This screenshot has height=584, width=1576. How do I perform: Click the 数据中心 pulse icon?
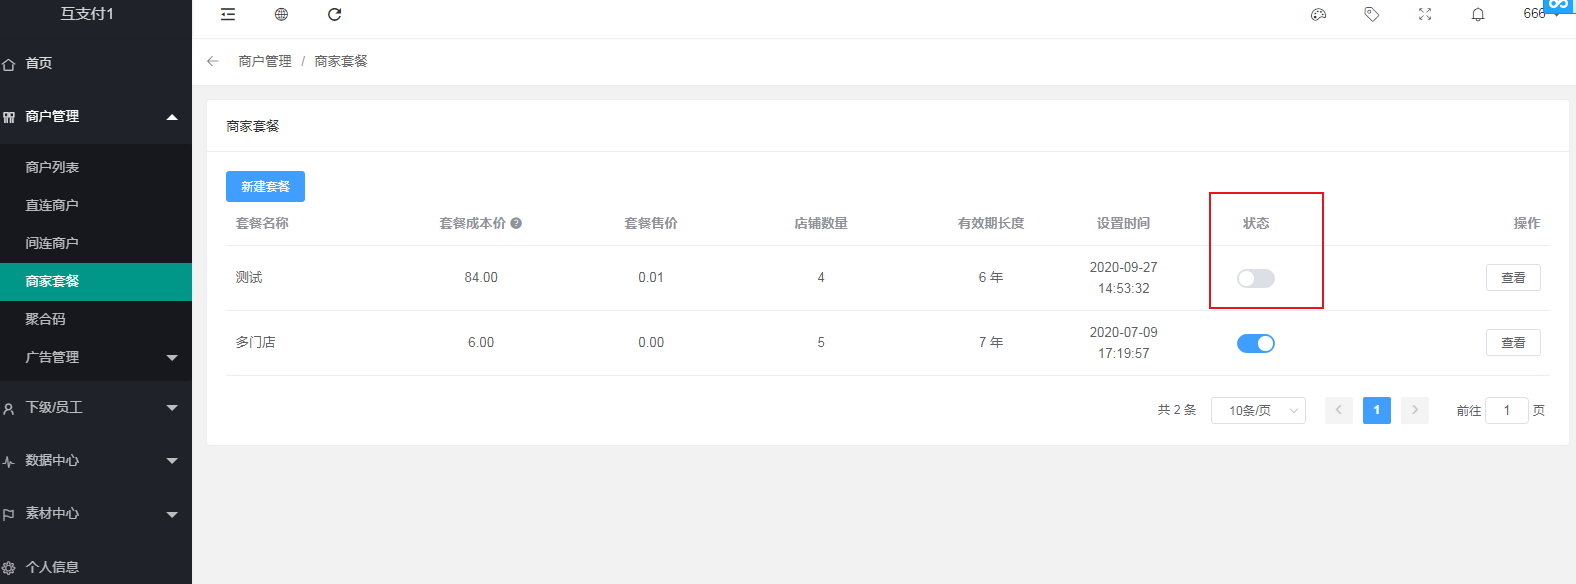click(x=9, y=461)
